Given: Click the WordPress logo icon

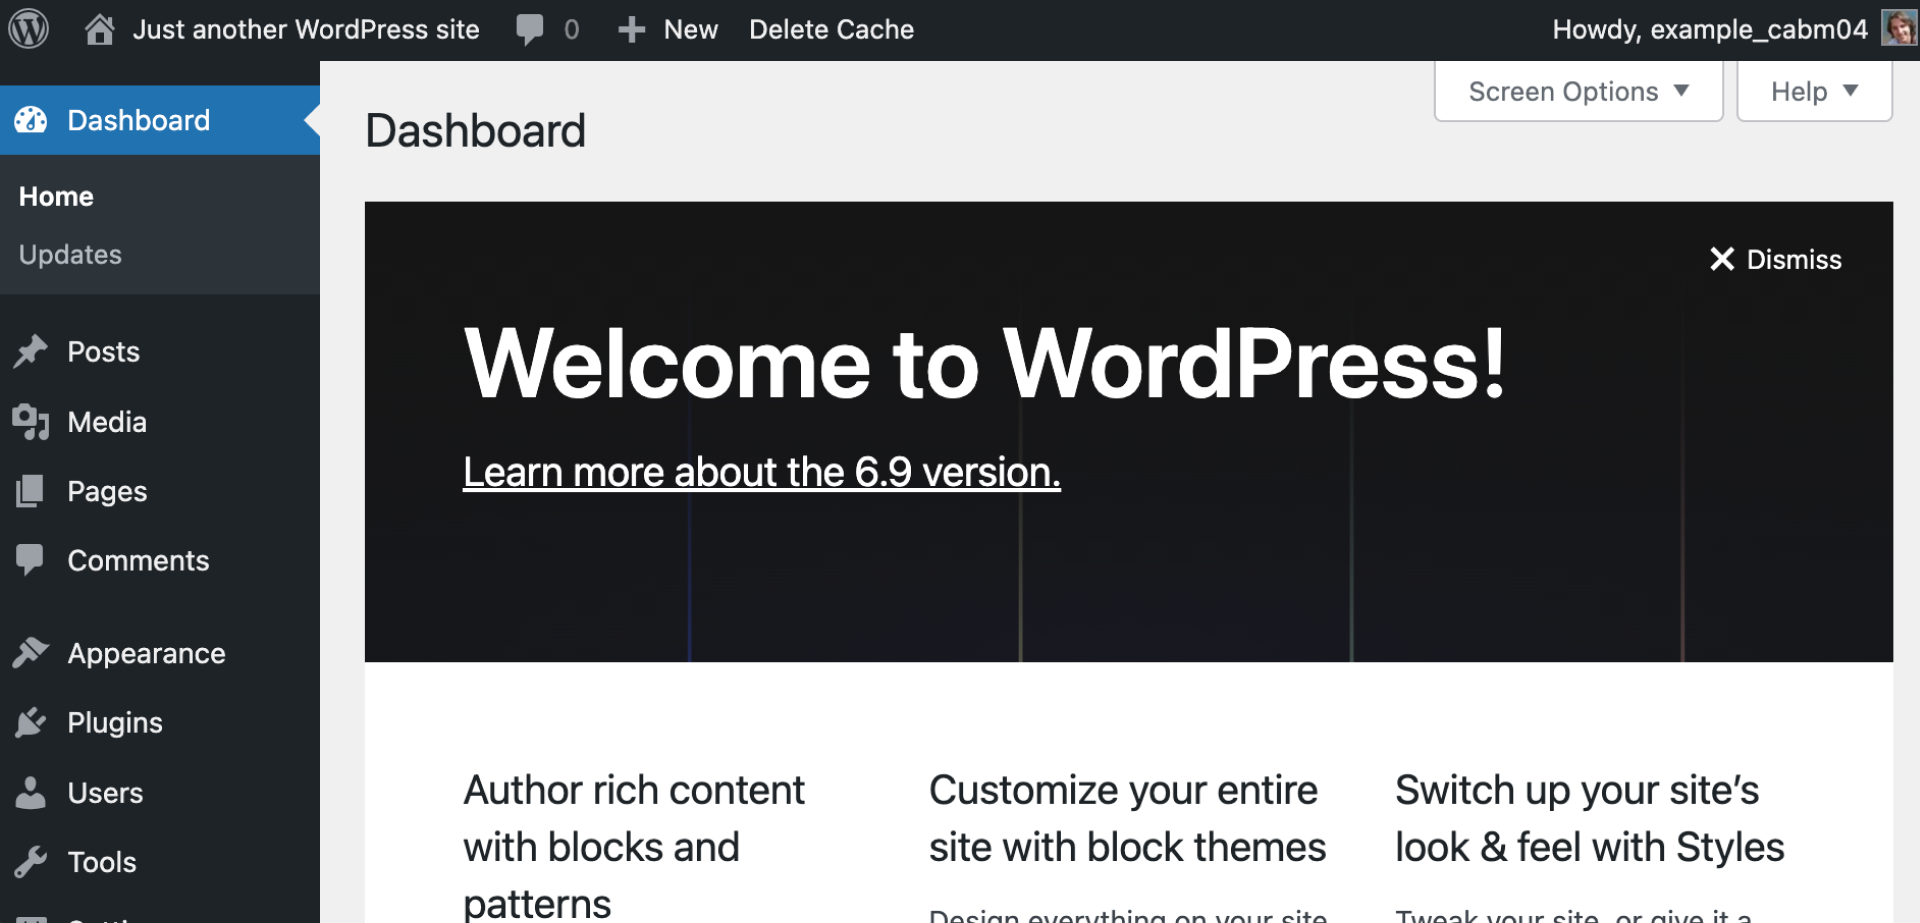Looking at the screenshot, I should coord(29,29).
